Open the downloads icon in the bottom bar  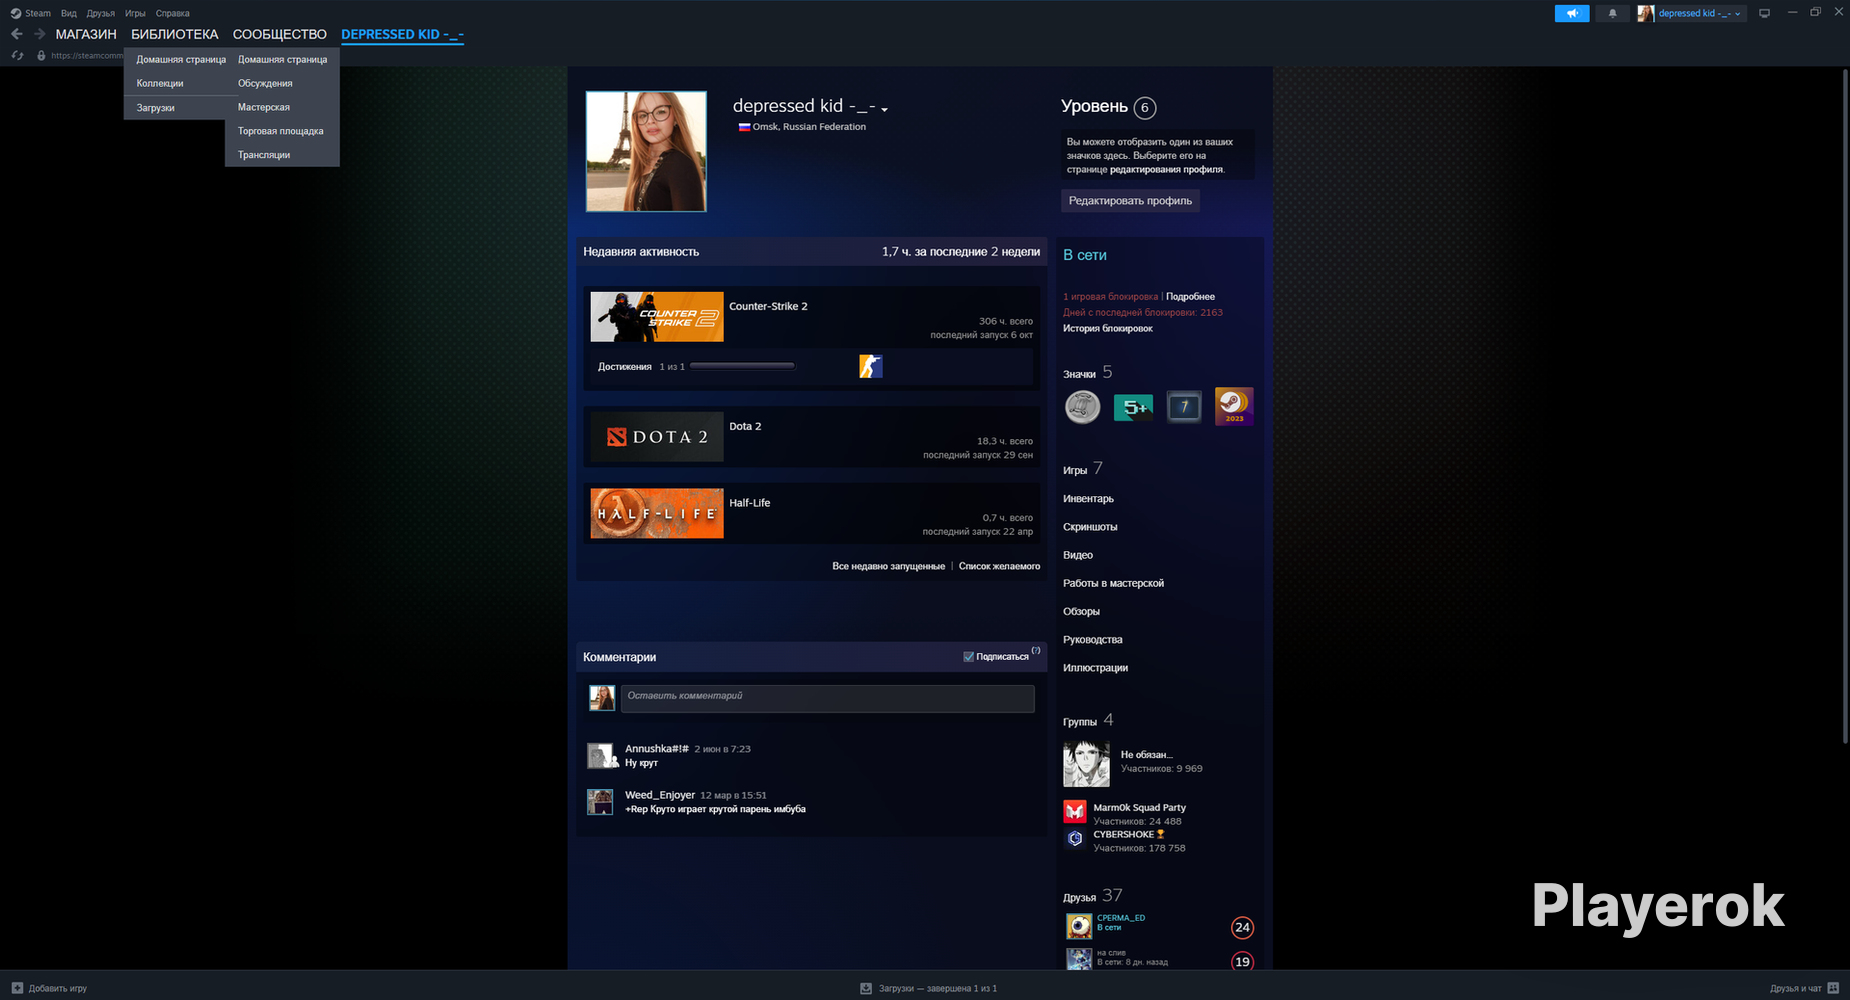[x=866, y=988]
